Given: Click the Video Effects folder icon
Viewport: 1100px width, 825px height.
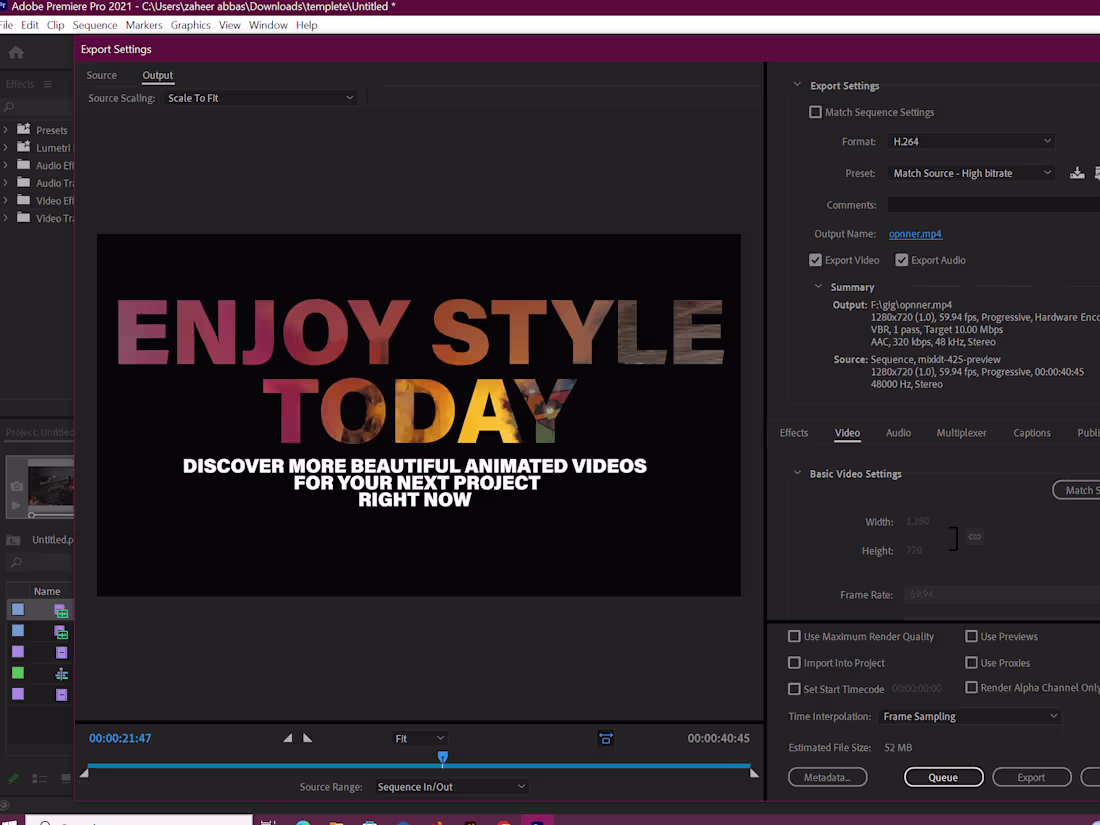Looking at the screenshot, I should pyautogui.click(x=24, y=200).
